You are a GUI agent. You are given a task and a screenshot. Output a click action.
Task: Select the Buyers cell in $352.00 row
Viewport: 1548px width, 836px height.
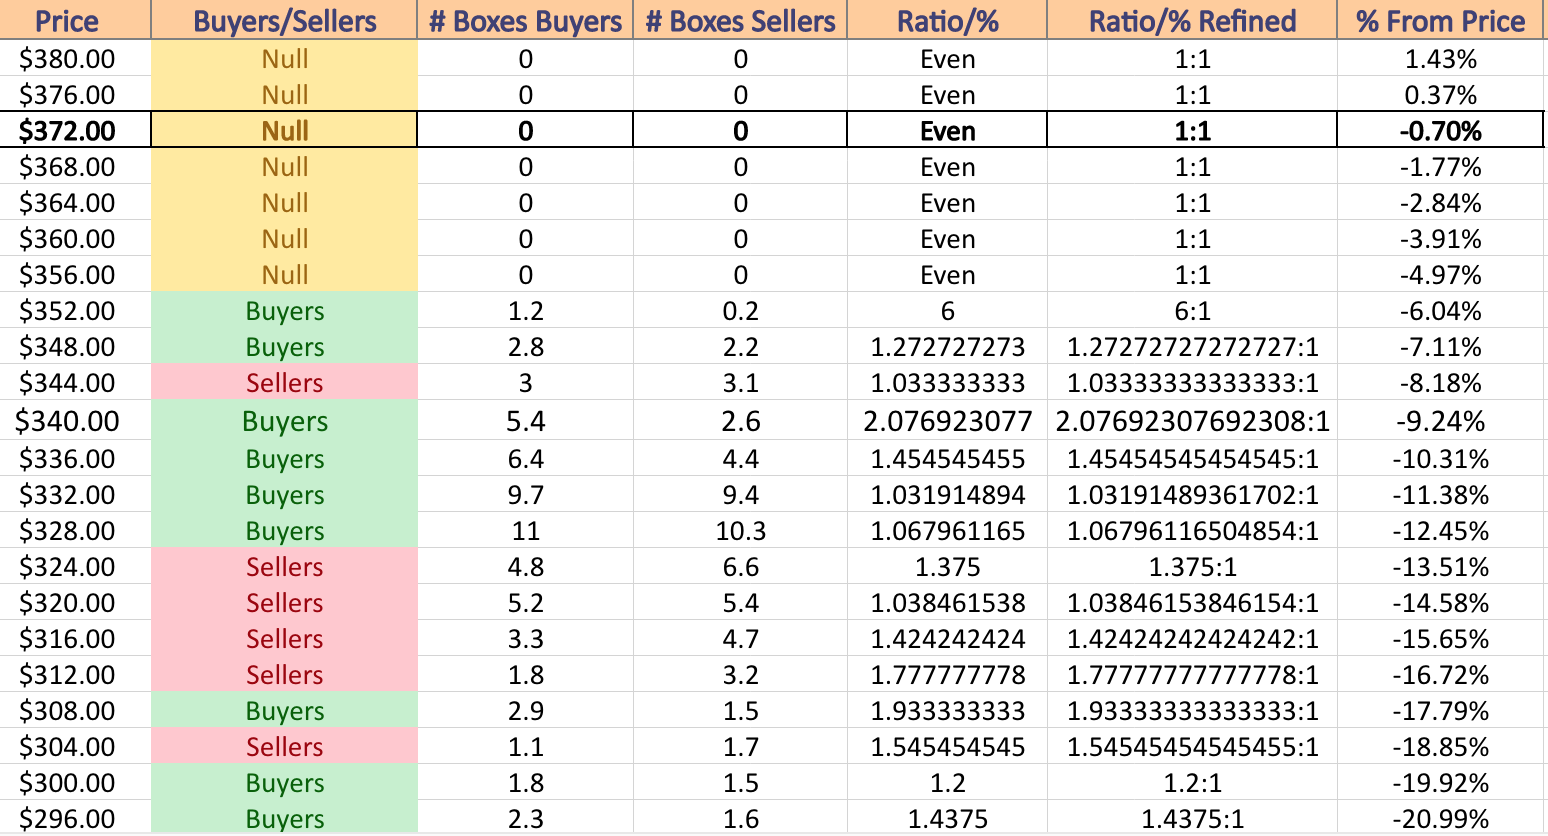coord(284,311)
